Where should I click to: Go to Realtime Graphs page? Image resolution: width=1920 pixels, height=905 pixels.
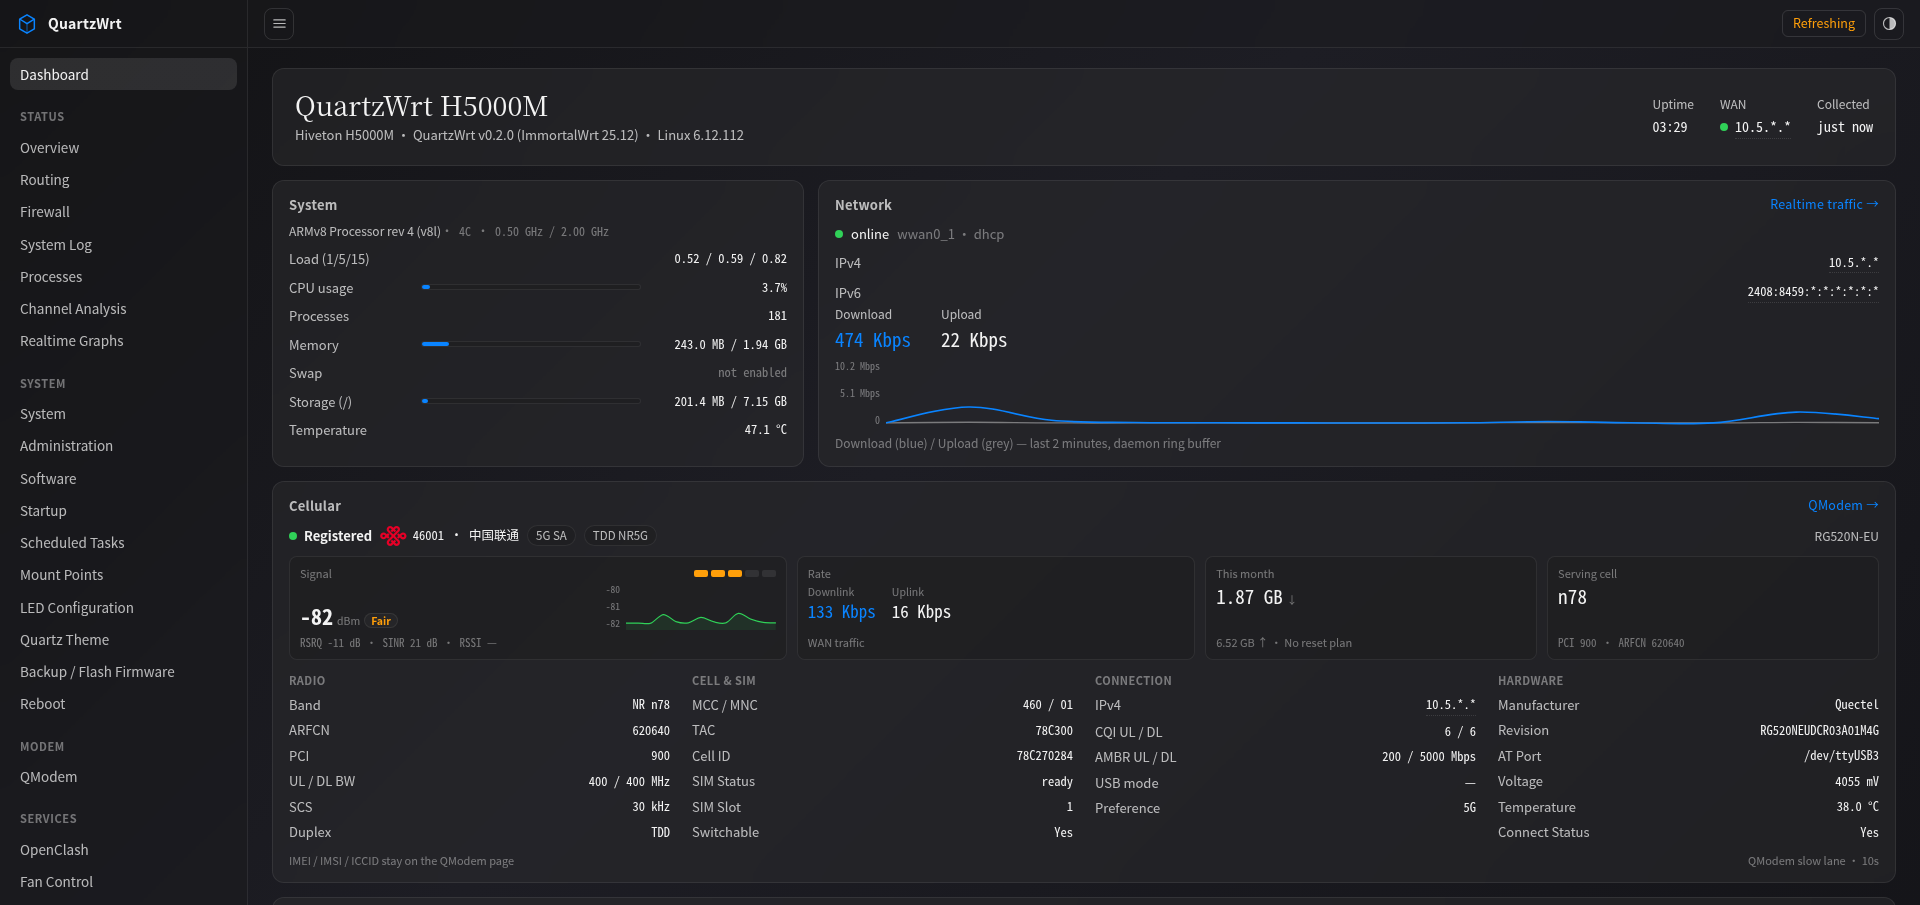click(123, 341)
